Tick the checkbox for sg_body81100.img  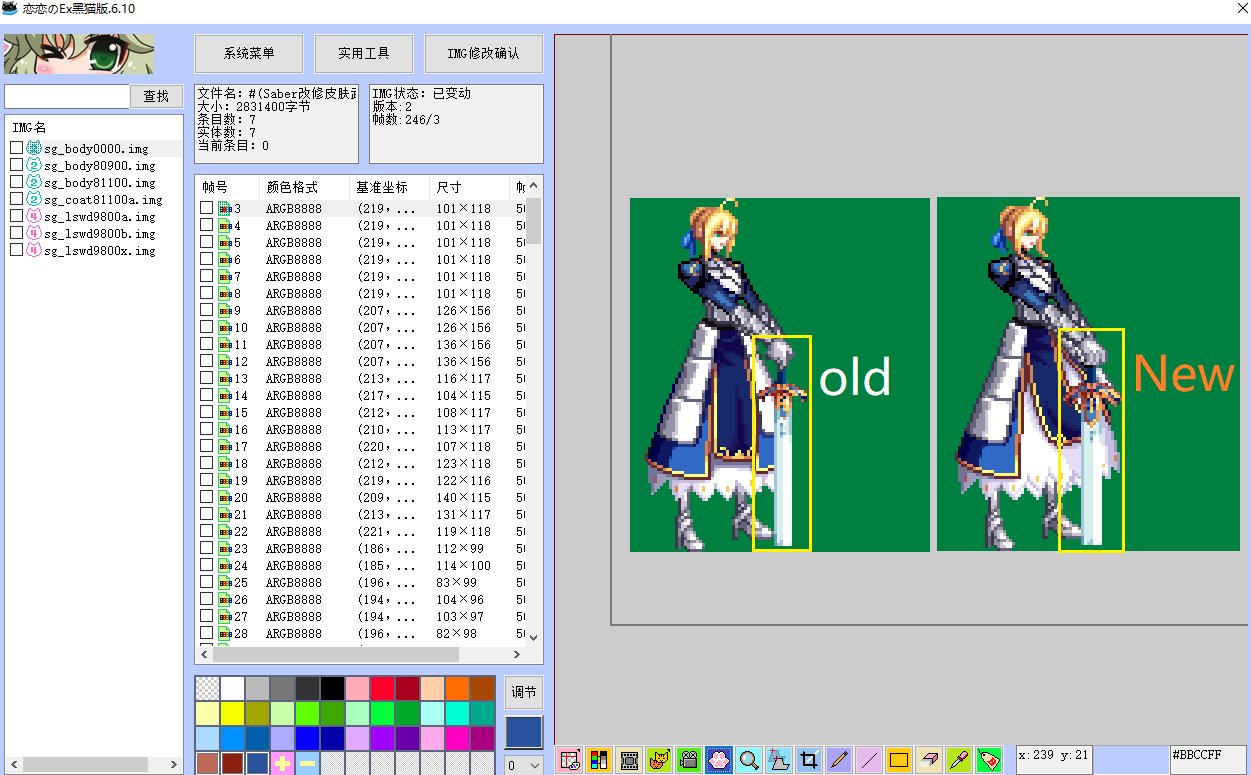[x=16, y=182]
